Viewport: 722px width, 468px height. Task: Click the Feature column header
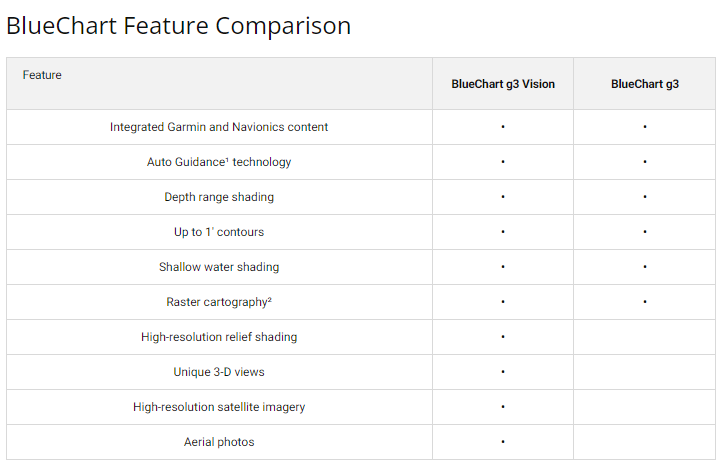[x=42, y=75]
